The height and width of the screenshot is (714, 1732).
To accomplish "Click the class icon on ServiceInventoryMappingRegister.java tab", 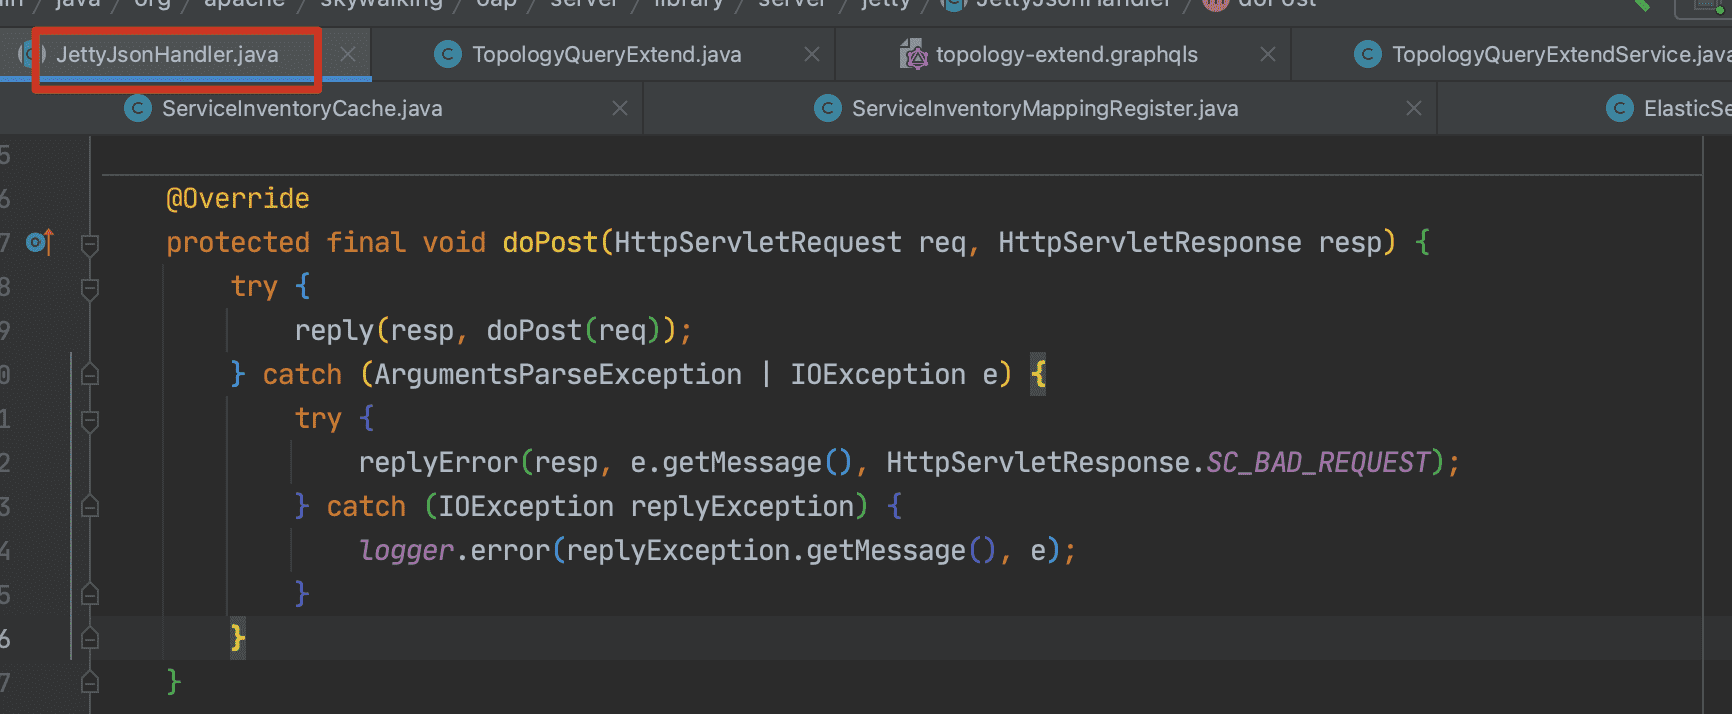I will point(828,109).
